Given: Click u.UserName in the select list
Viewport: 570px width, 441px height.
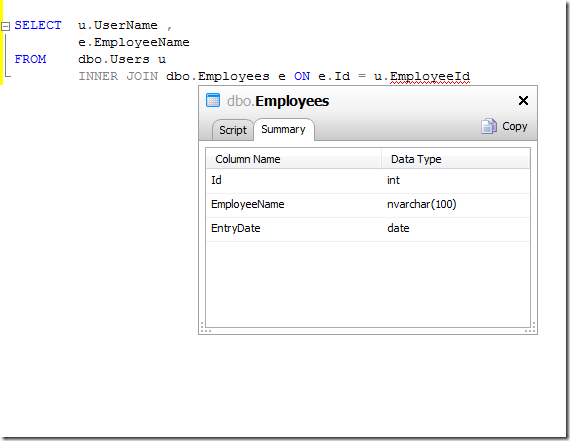Looking at the screenshot, I should (x=118, y=25).
